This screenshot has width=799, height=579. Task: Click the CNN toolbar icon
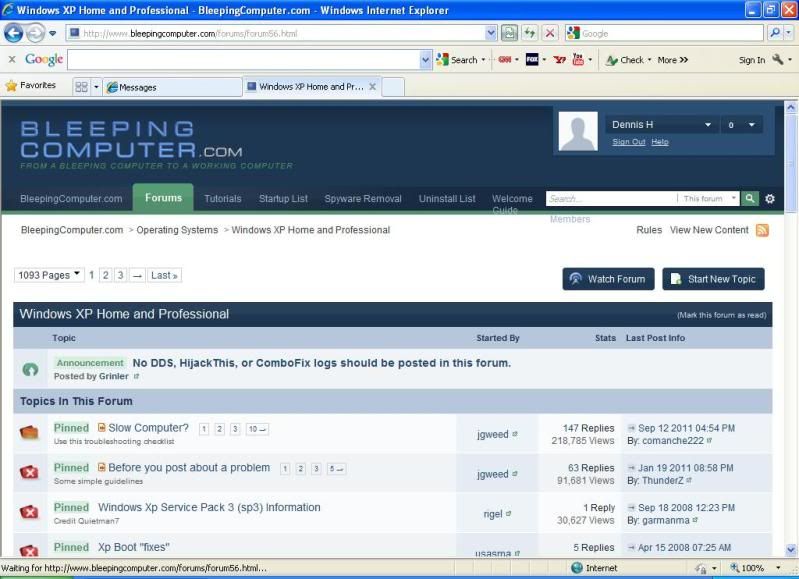tap(504, 60)
